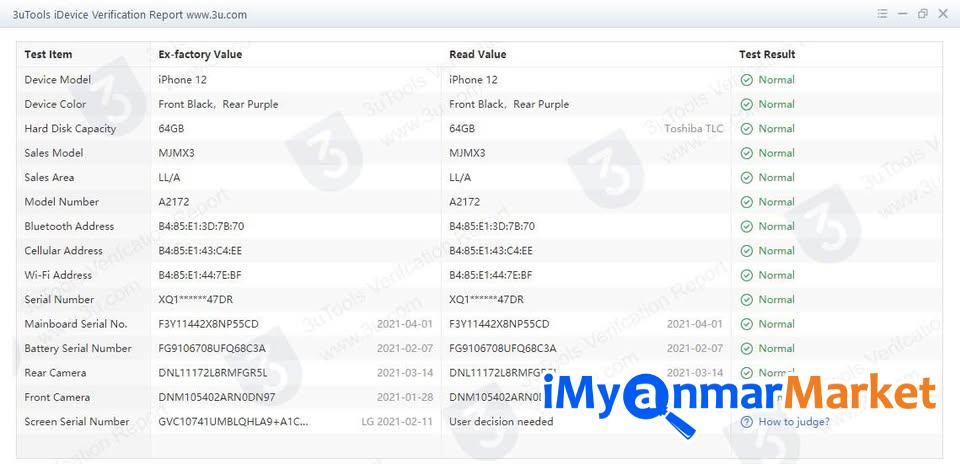This screenshot has width=960, height=464.
Task: Select the Battery Serial Number label
Action: point(78,349)
